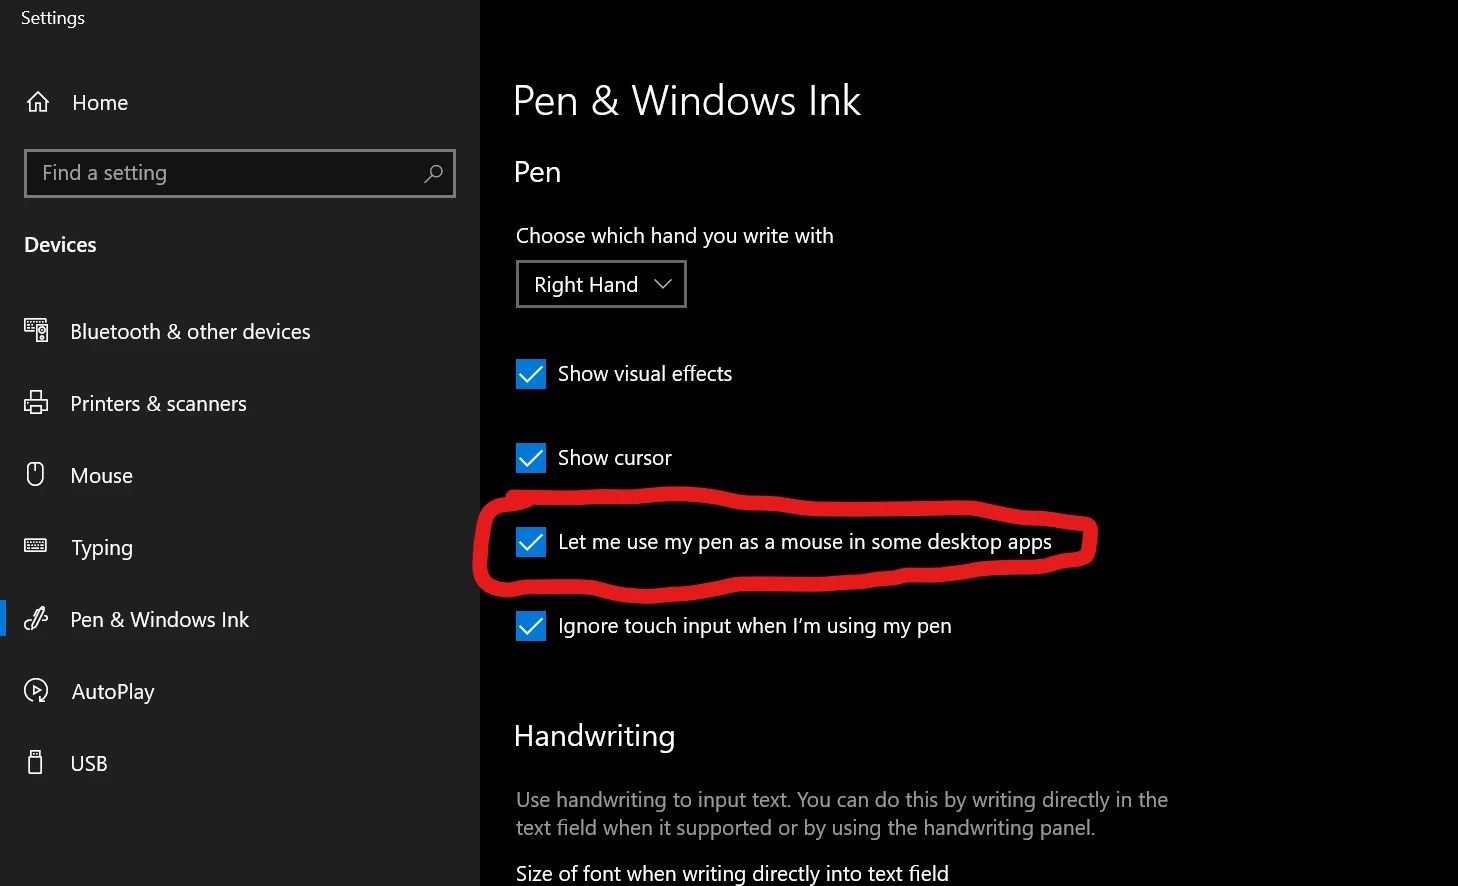Click the Show visual effects label
This screenshot has width=1458, height=886.
(645, 374)
